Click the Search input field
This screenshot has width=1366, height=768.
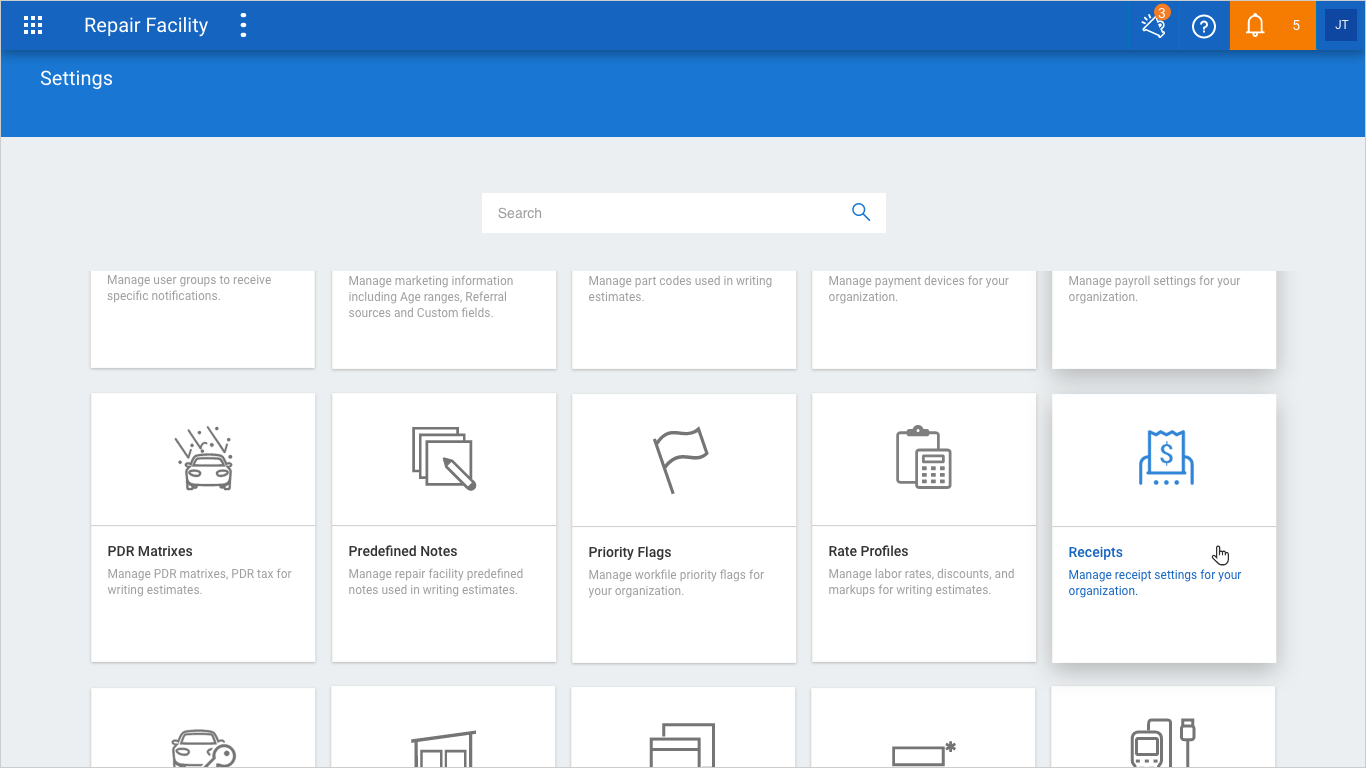pos(665,213)
